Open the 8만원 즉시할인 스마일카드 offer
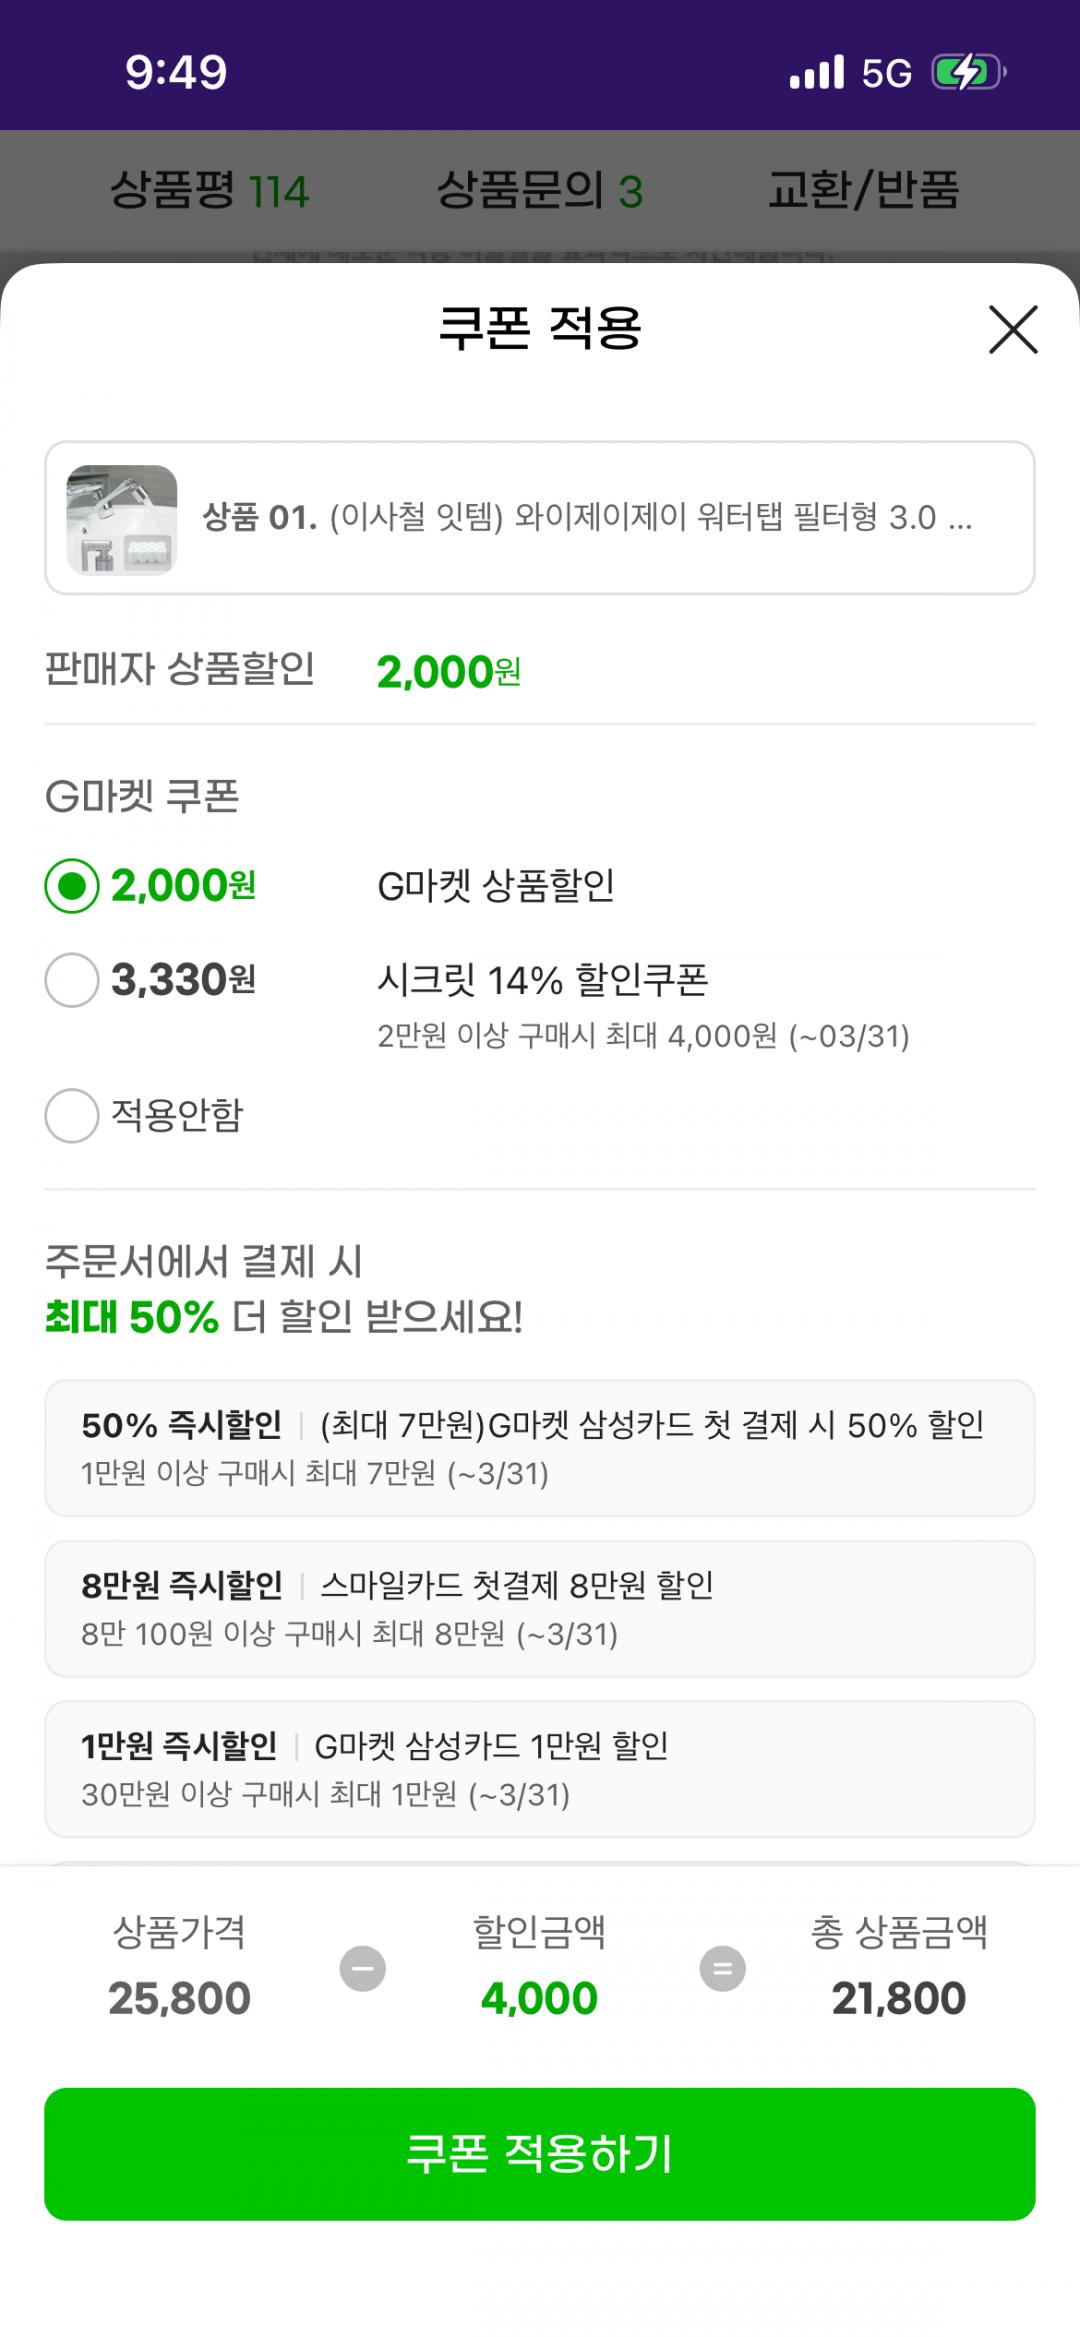Viewport: 1080px width, 2337px height. [540, 1608]
